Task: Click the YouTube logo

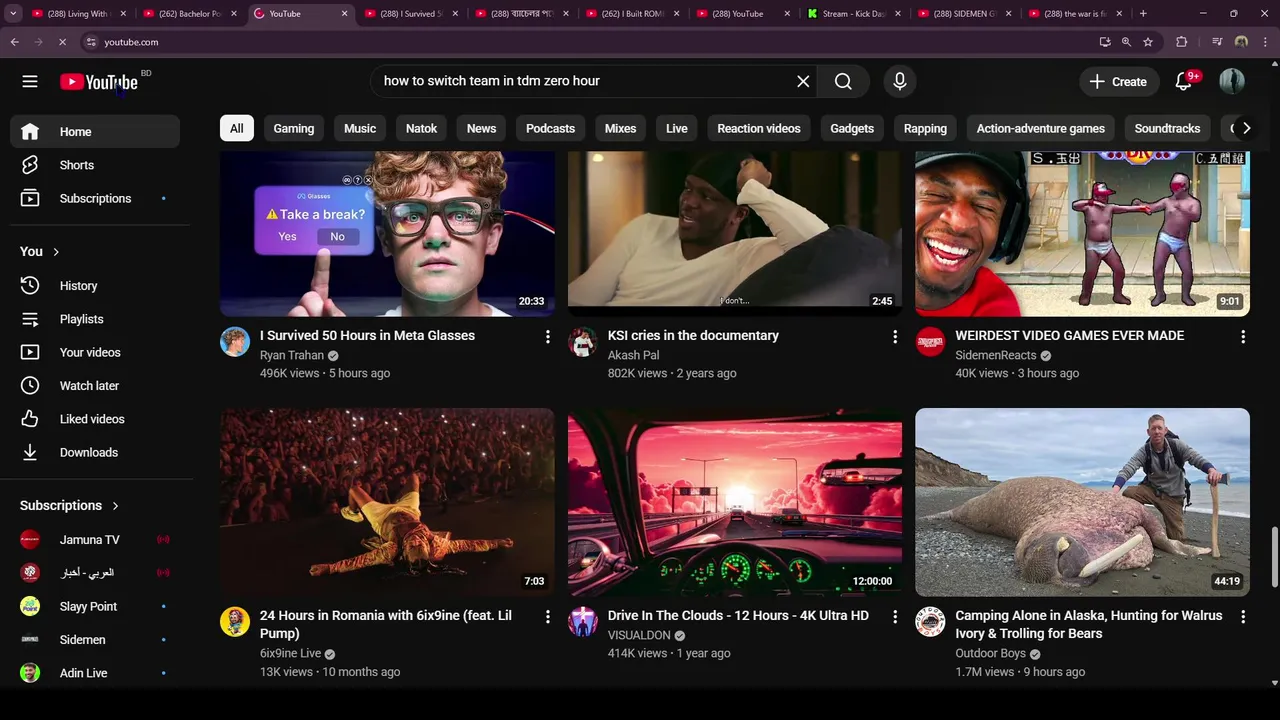Action: [98, 82]
